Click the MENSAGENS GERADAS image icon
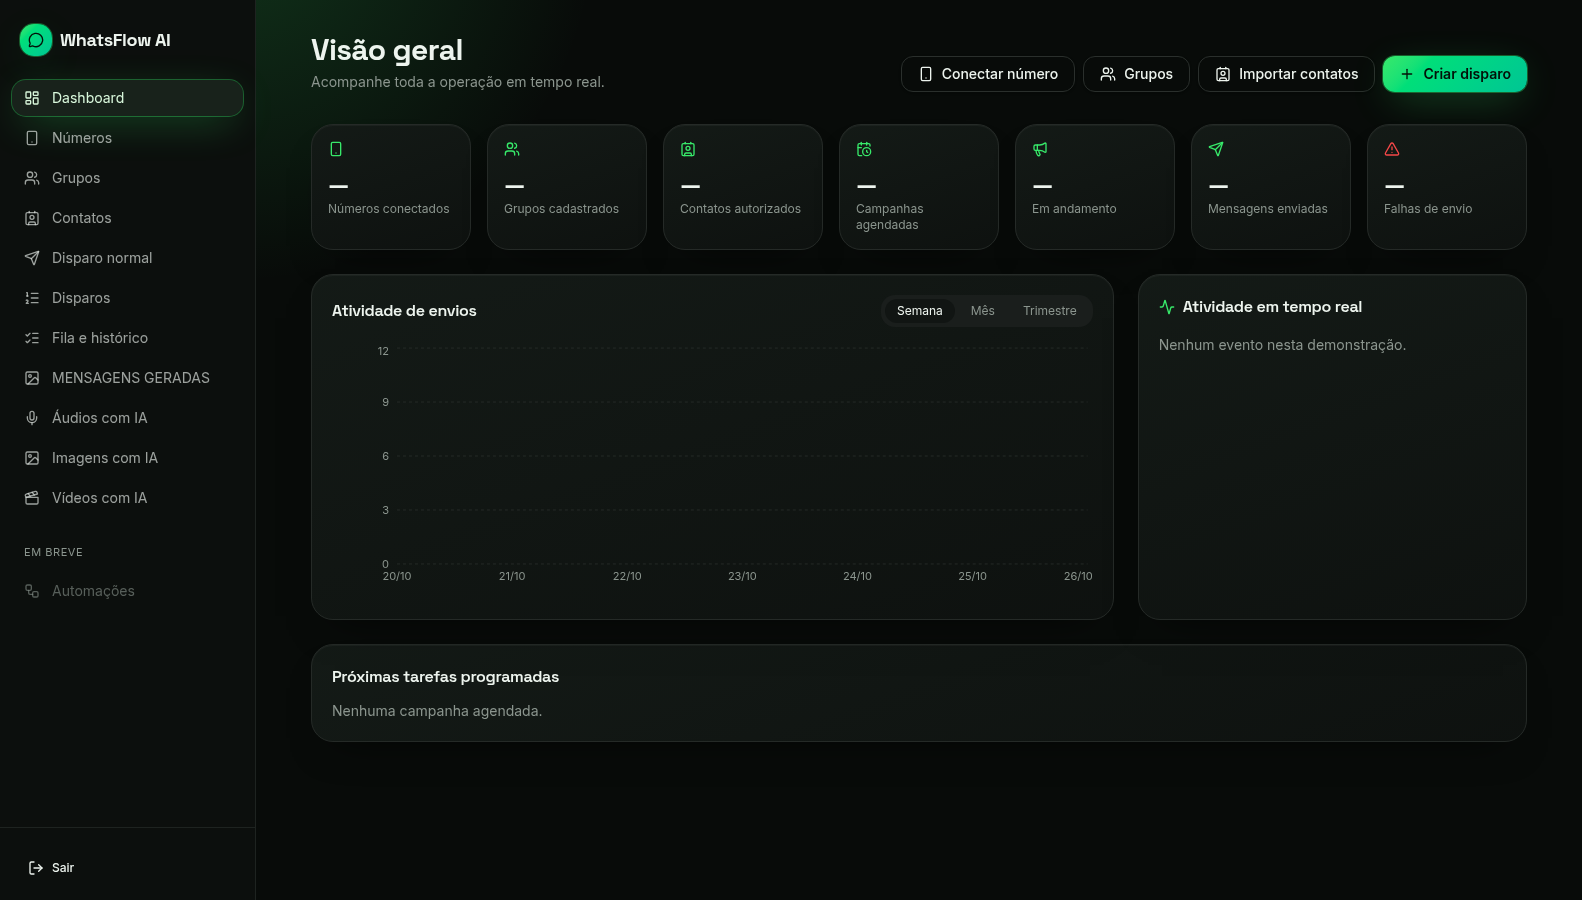This screenshot has height=900, width=1582. (x=32, y=378)
